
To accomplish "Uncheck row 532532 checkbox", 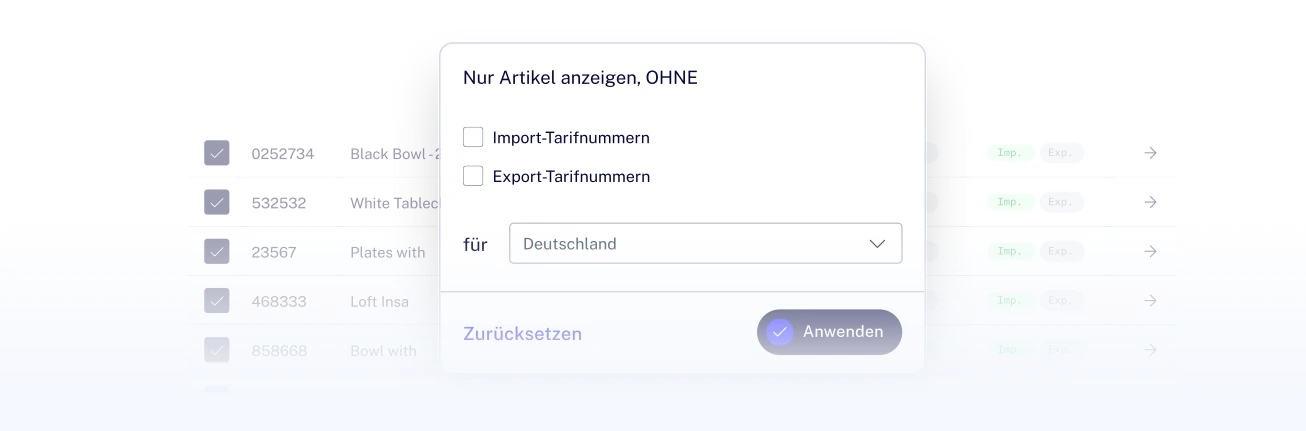I will (x=217, y=202).
